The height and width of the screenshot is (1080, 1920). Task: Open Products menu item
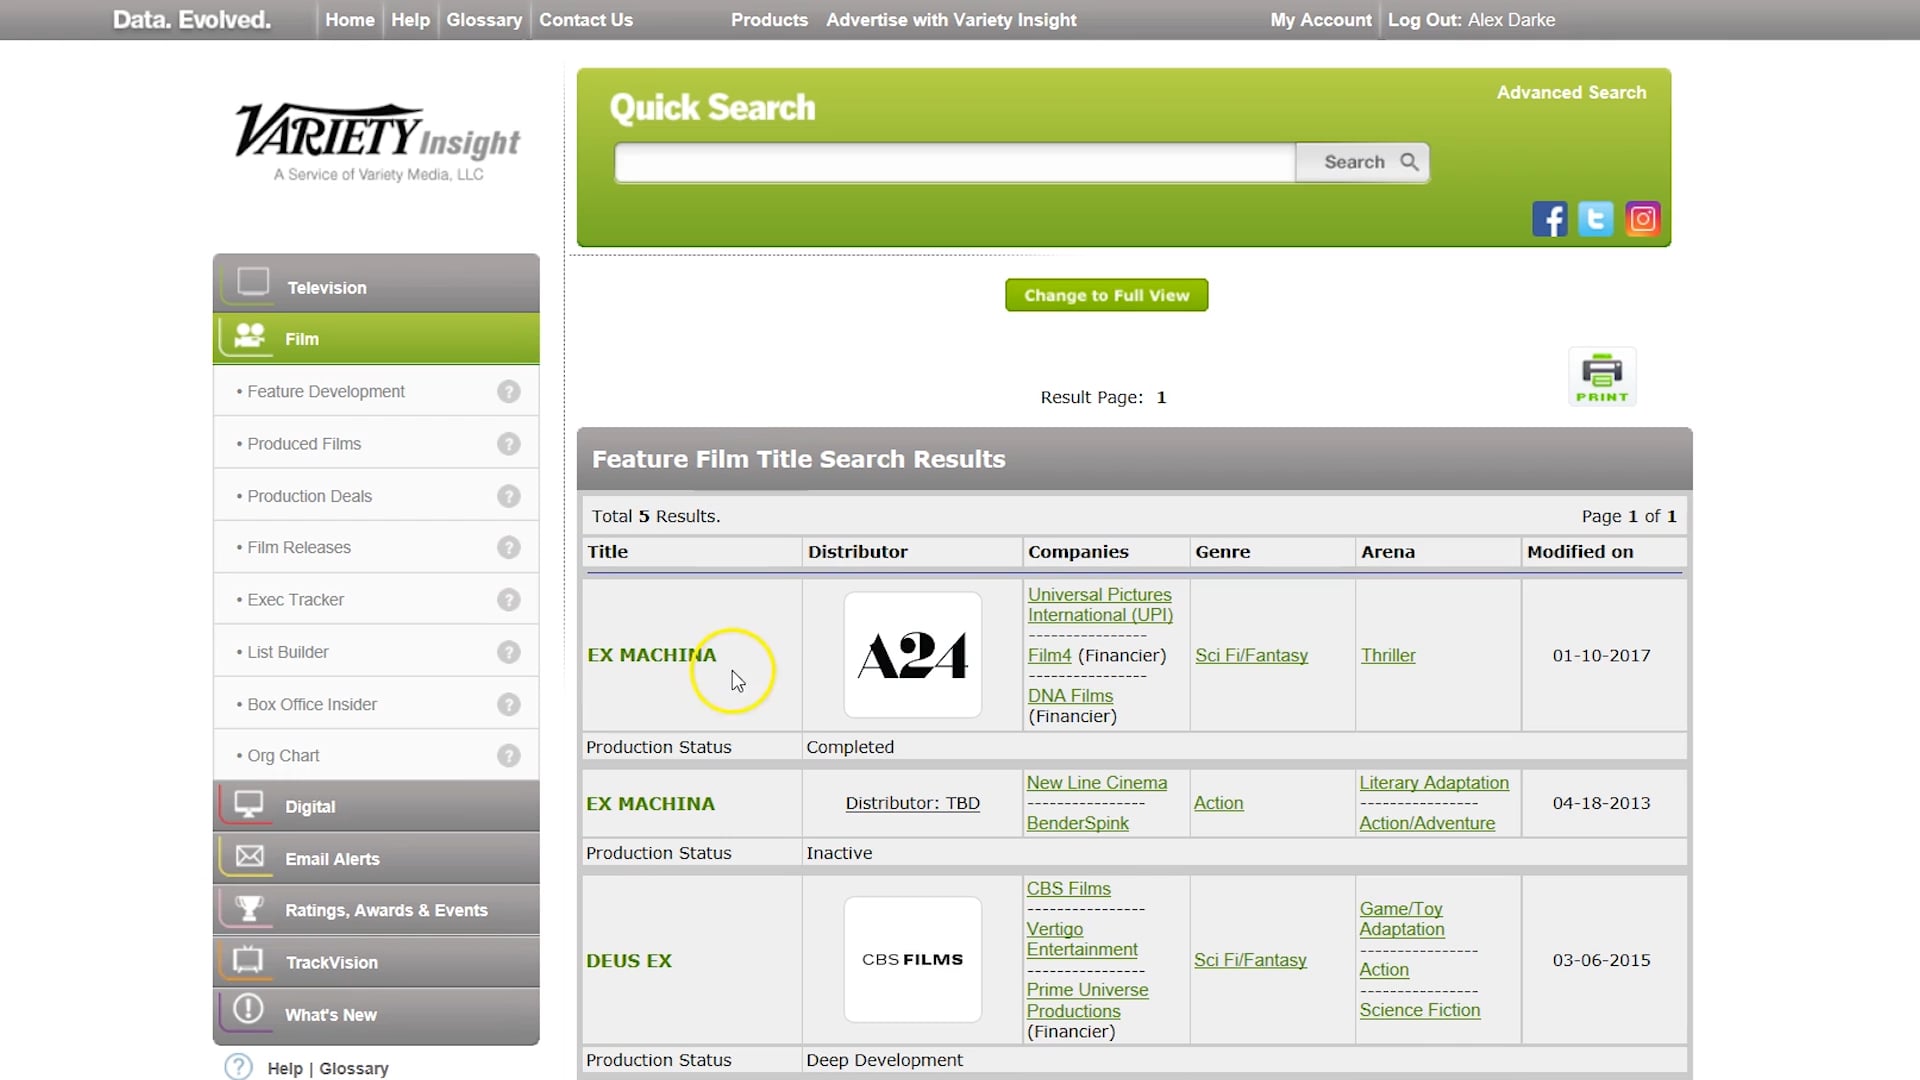tap(769, 20)
